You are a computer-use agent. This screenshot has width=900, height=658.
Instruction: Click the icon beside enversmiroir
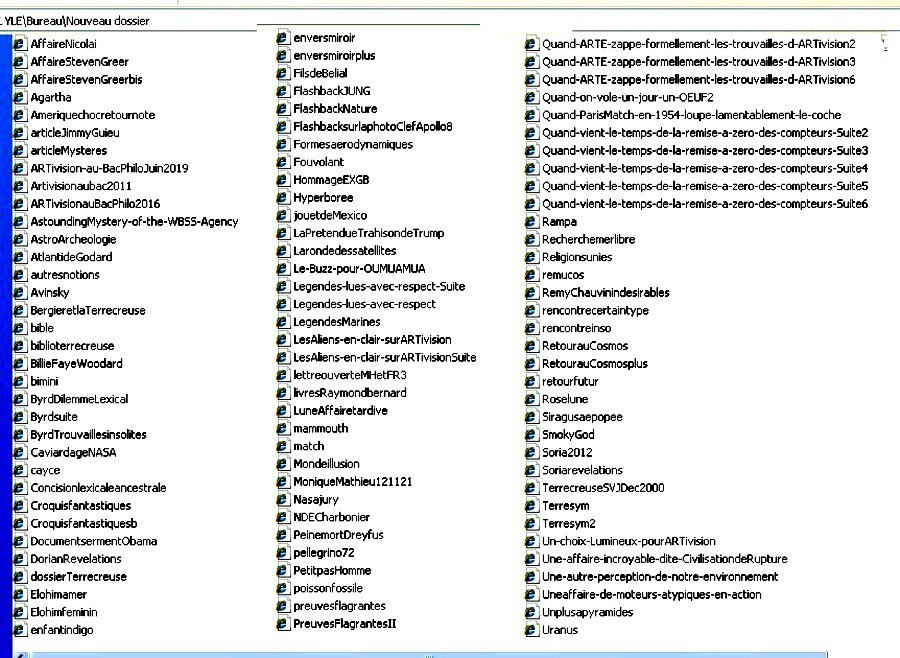[x=283, y=38]
